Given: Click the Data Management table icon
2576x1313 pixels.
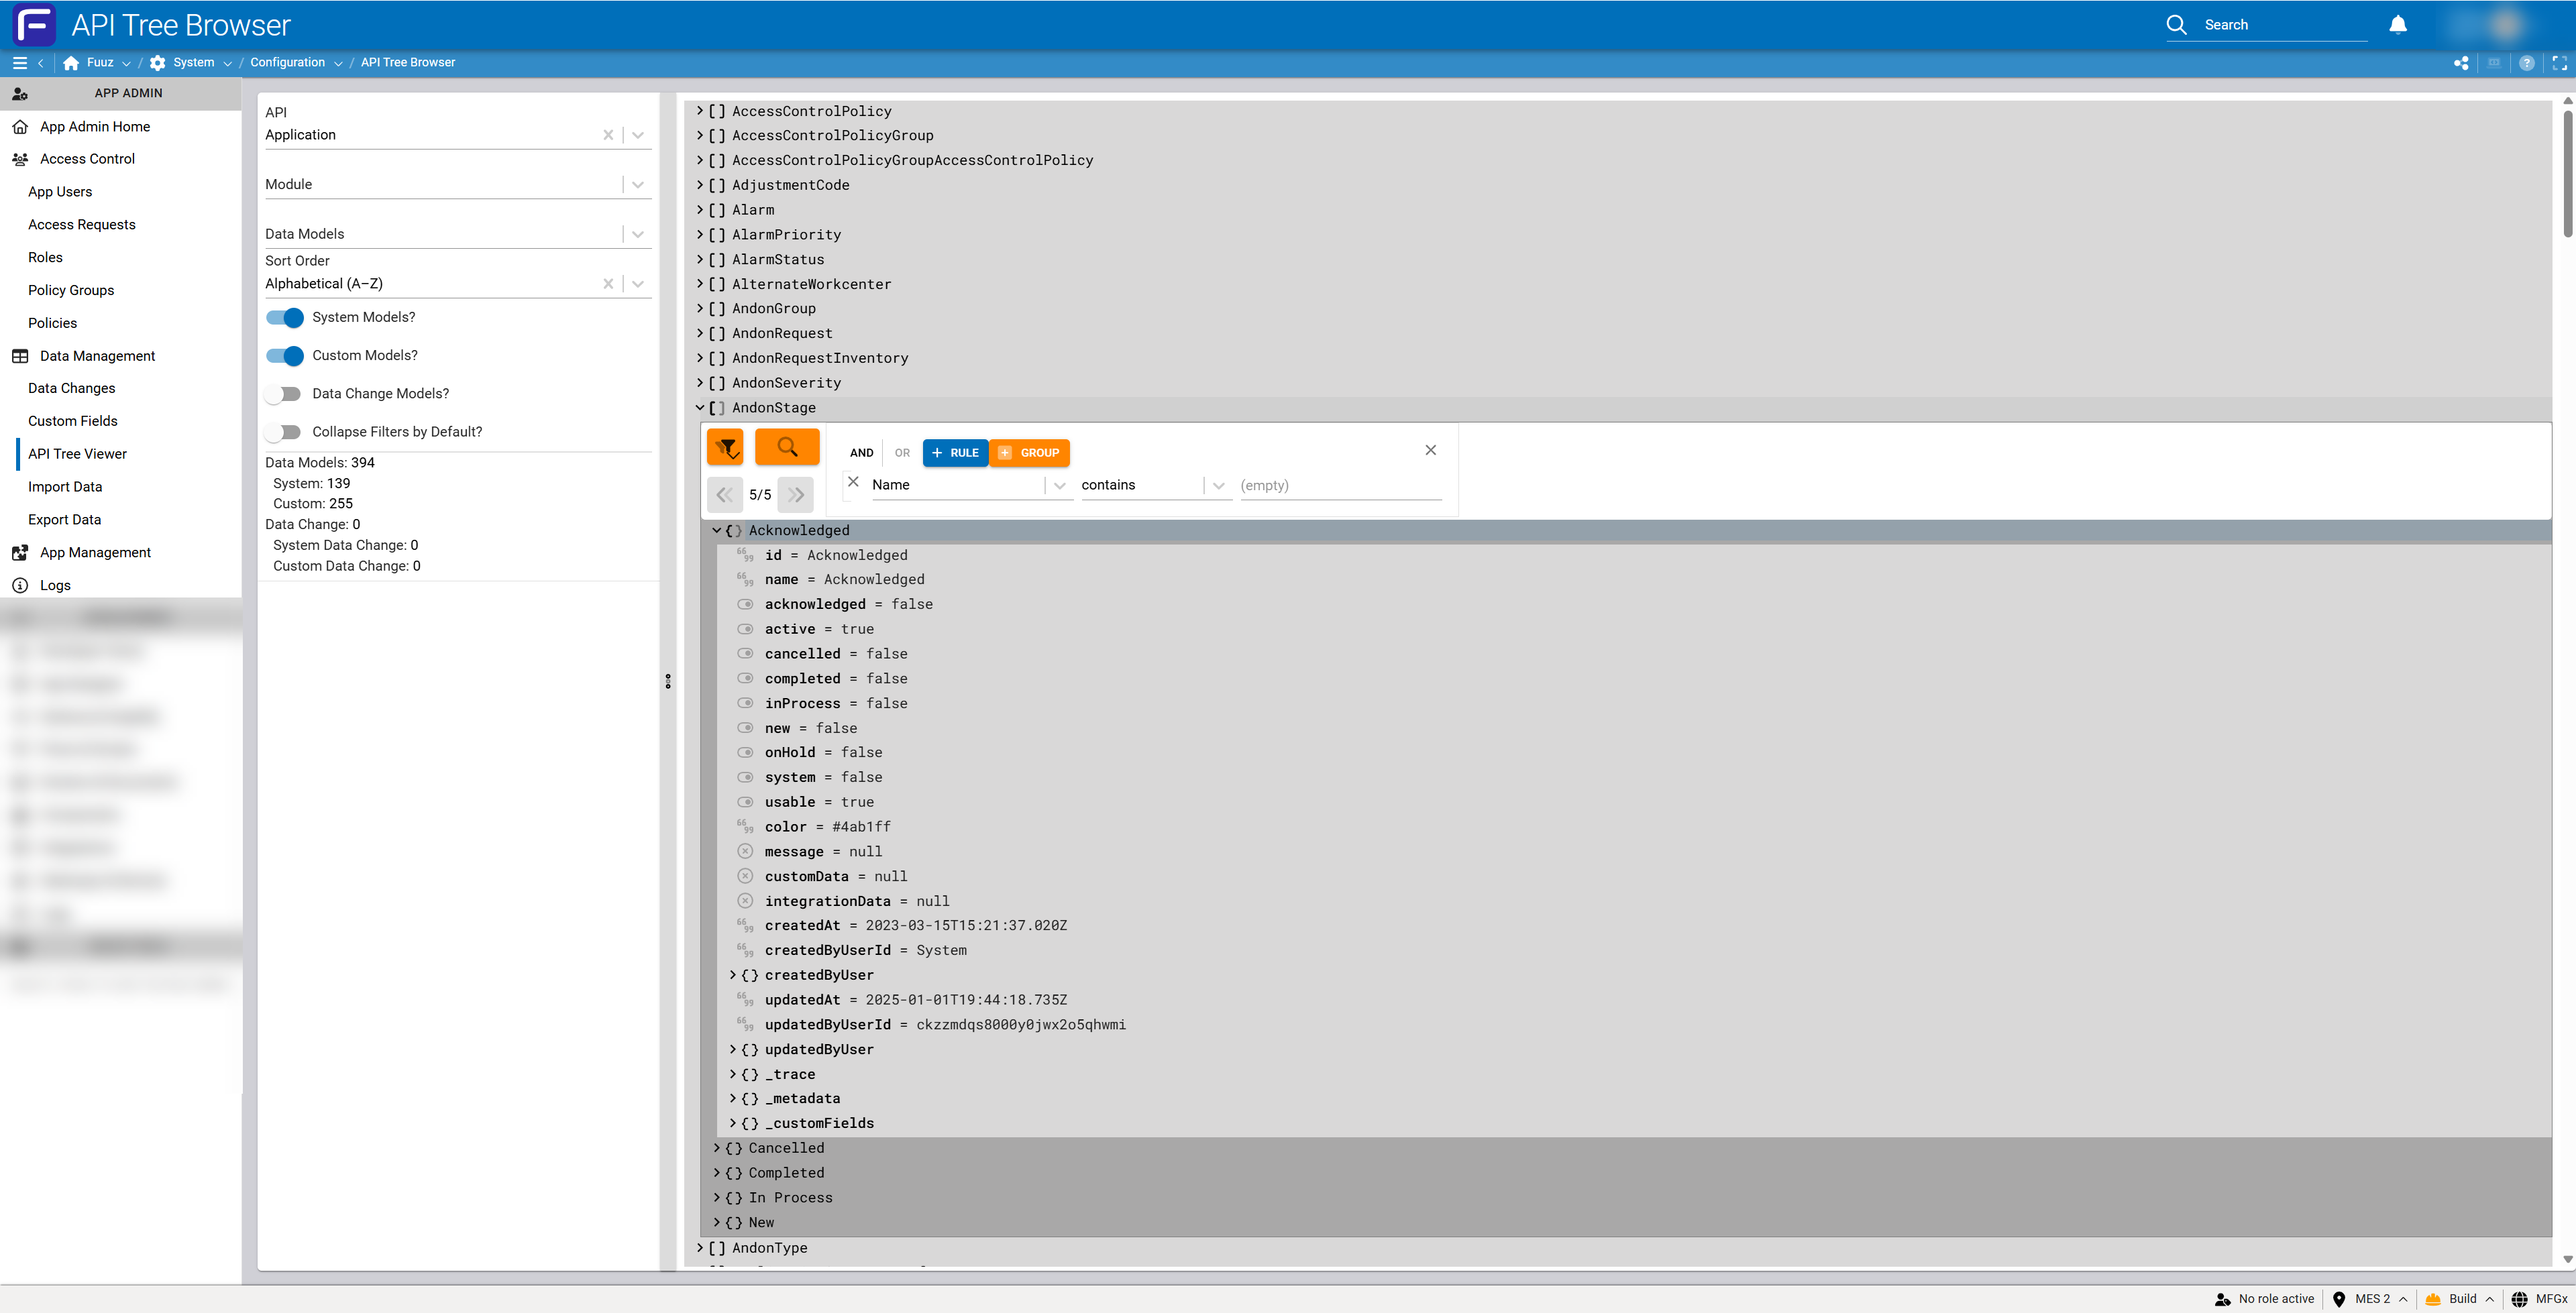Looking at the screenshot, I should pos(20,356).
